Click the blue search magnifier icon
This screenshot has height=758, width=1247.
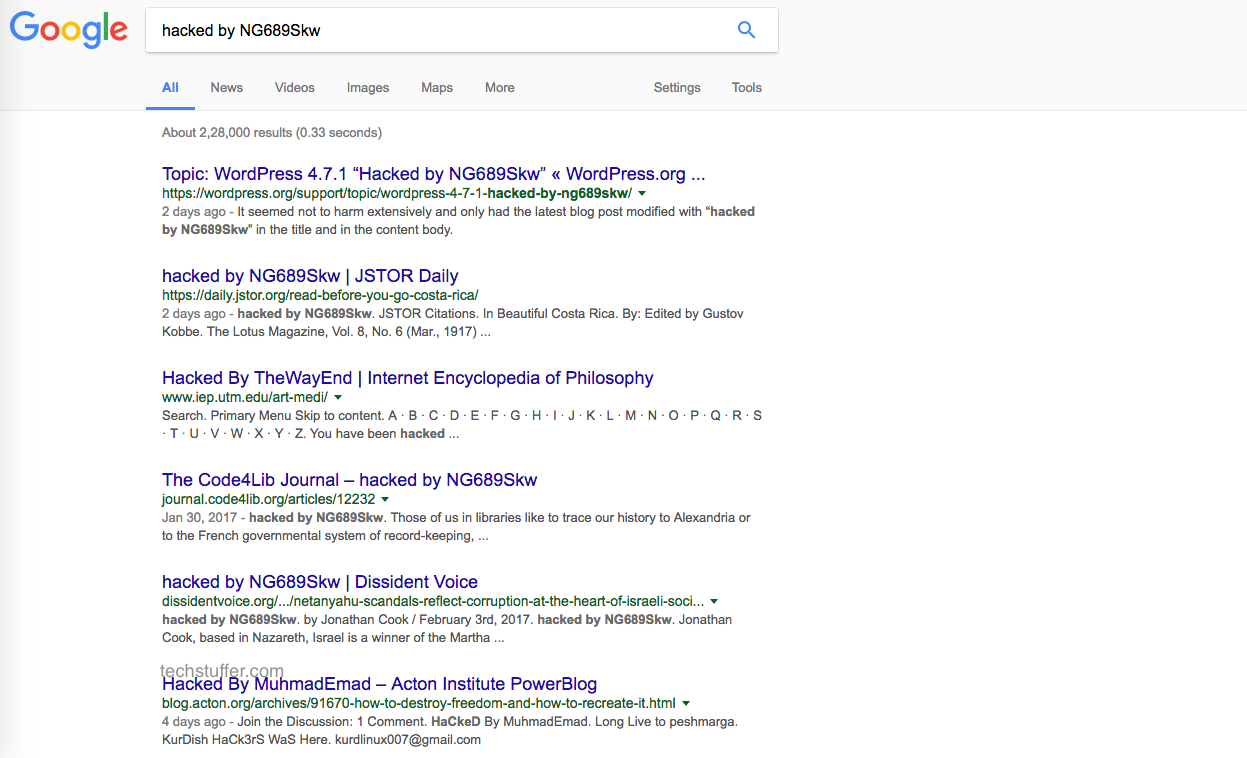coord(746,30)
